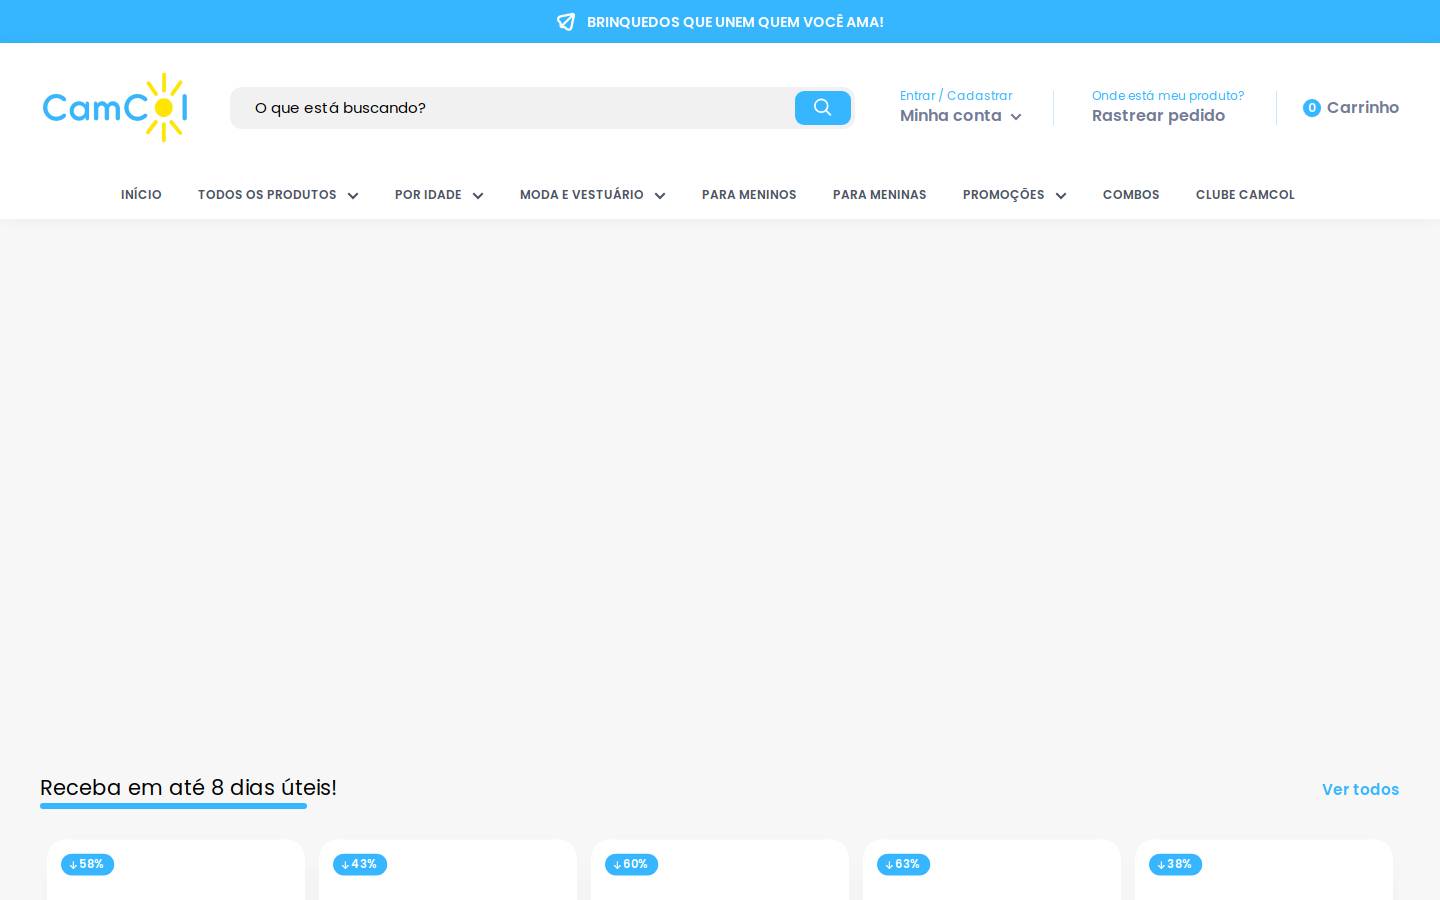Open the PARA MENINAS menu item
Viewport: 1440px width, 900px height.
880,195
